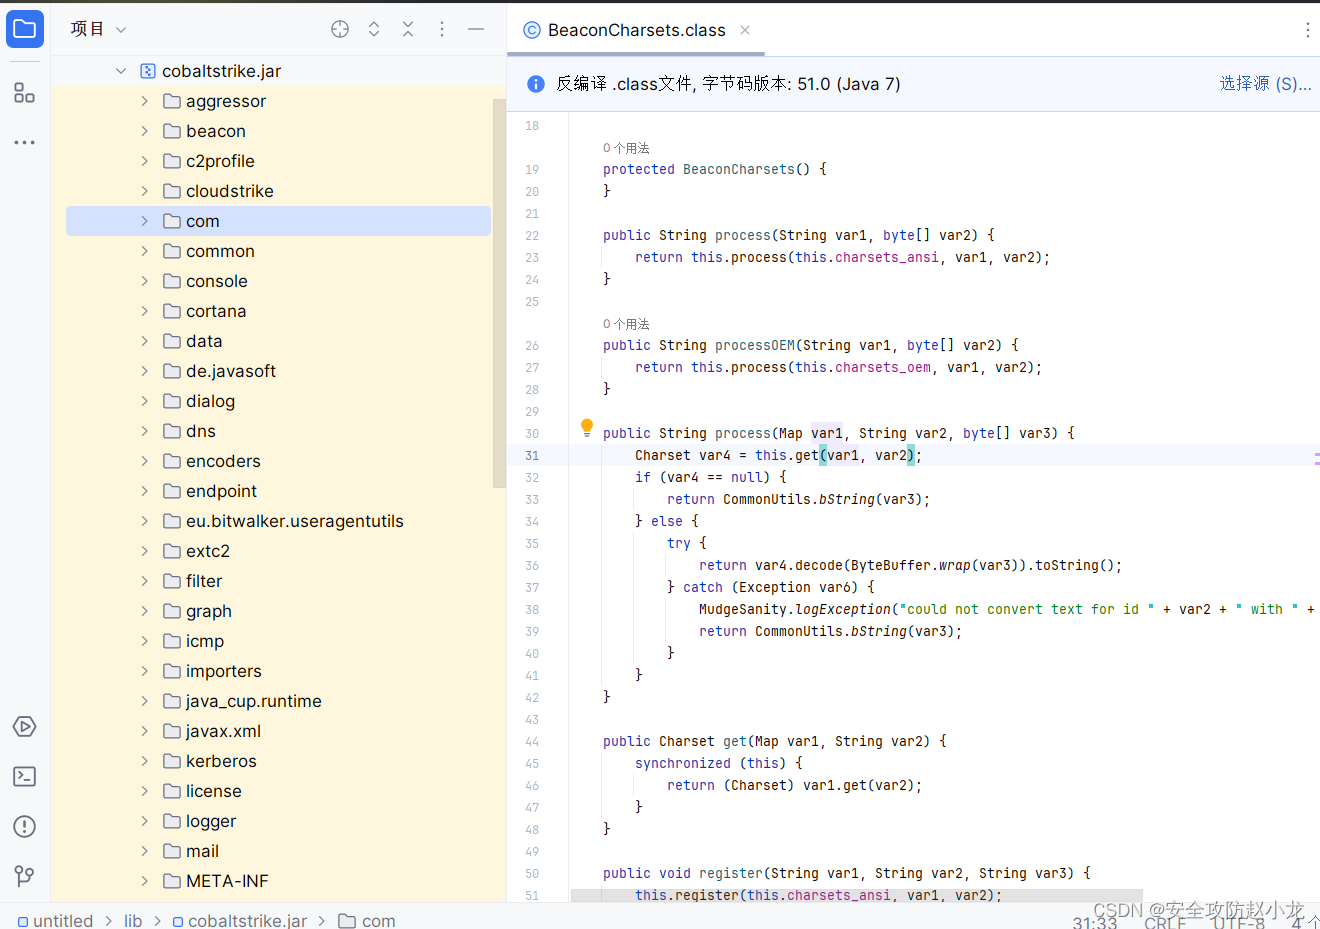
Task: Click the 0 个用法 hint above BeaconCharsets()
Action: coord(626,148)
